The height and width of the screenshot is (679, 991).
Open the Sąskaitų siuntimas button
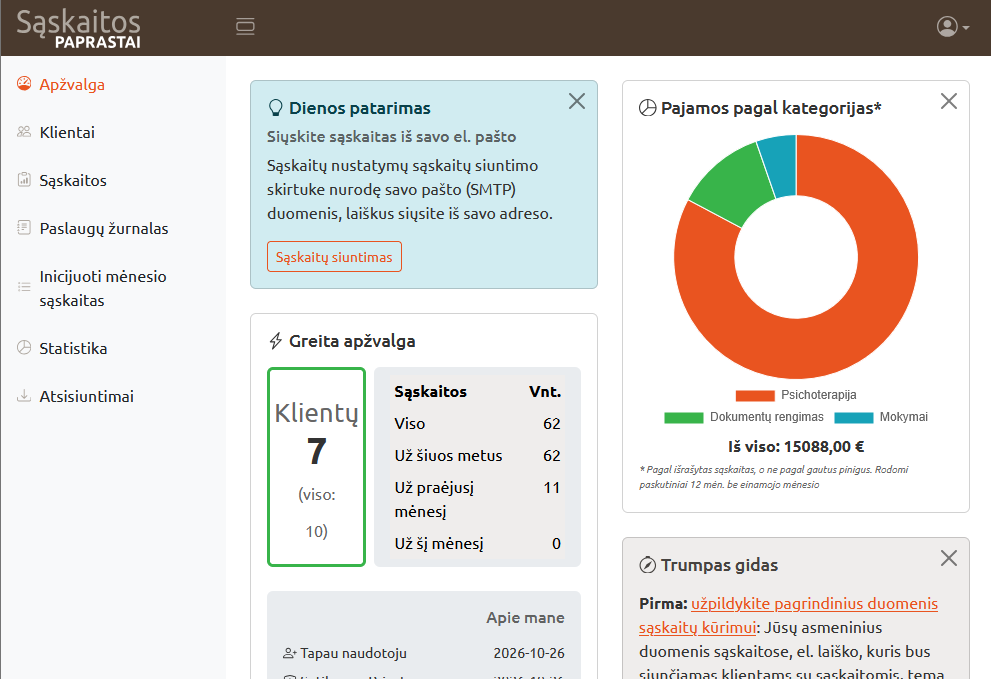(x=334, y=257)
